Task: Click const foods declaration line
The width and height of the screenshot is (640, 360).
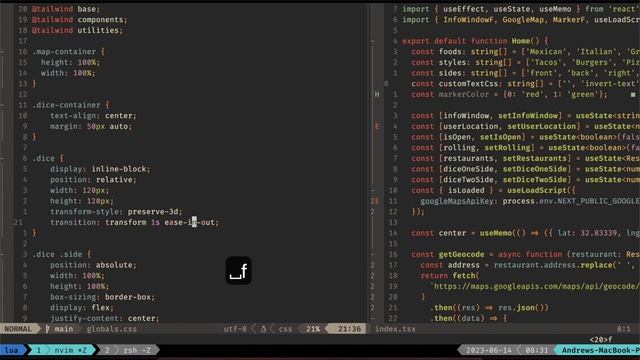Action: click(526, 52)
